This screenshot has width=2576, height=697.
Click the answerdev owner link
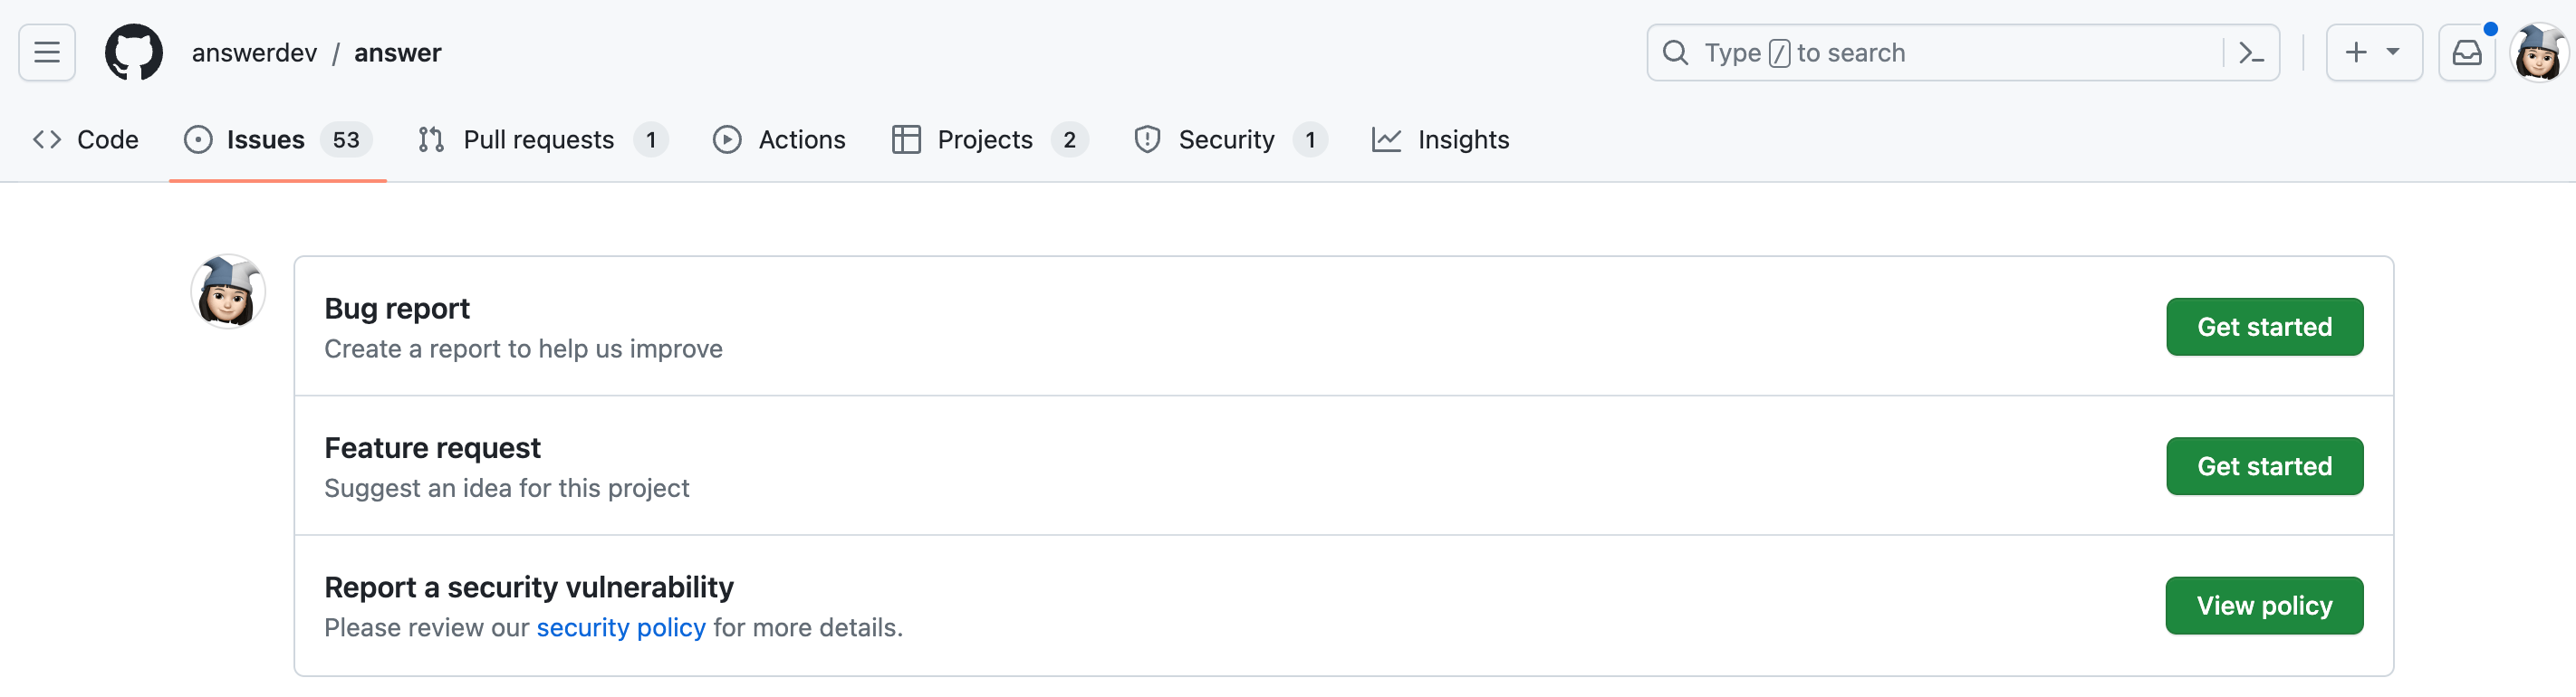254,53
